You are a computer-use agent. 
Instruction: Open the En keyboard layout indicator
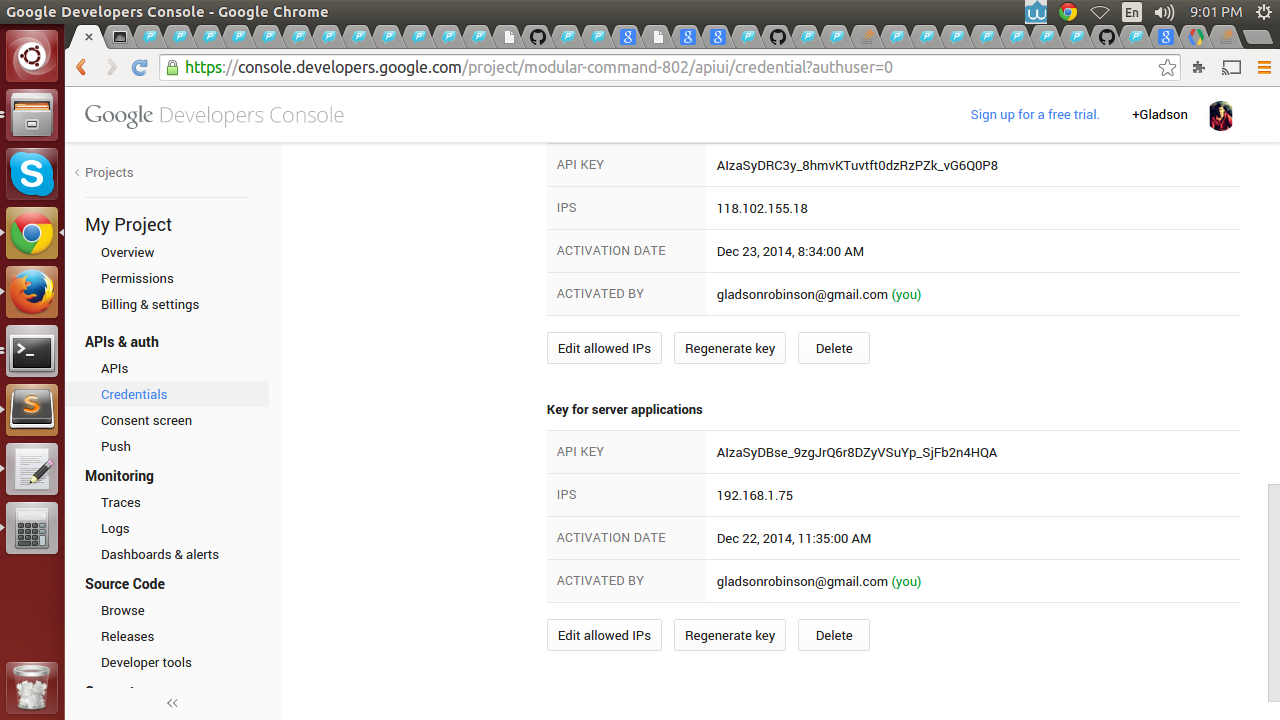point(1132,12)
